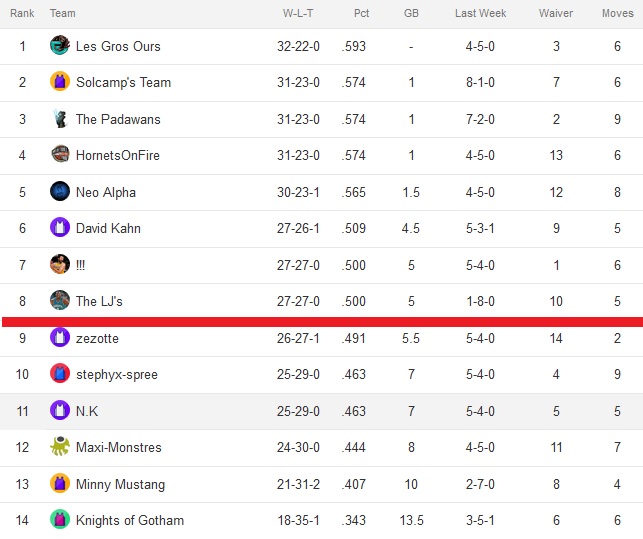Click Maxi-Monstres green monster icon
This screenshot has height=539, width=643.
60,447
